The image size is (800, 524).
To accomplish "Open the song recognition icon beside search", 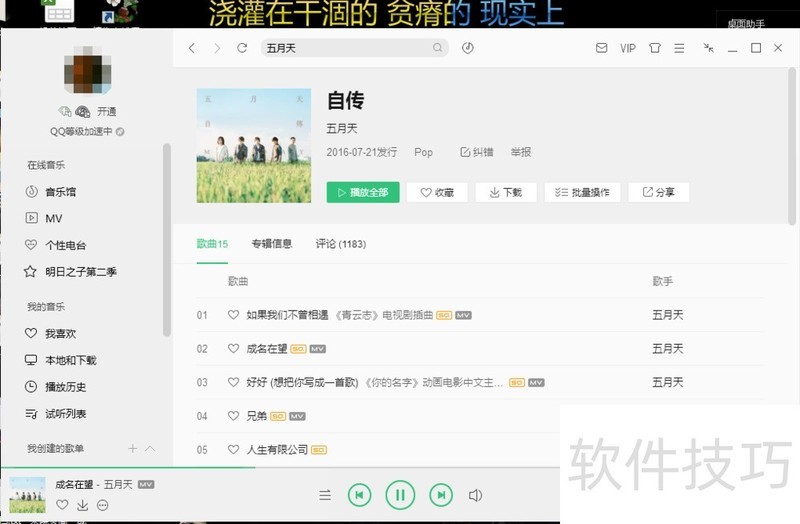I will coord(467,48).
